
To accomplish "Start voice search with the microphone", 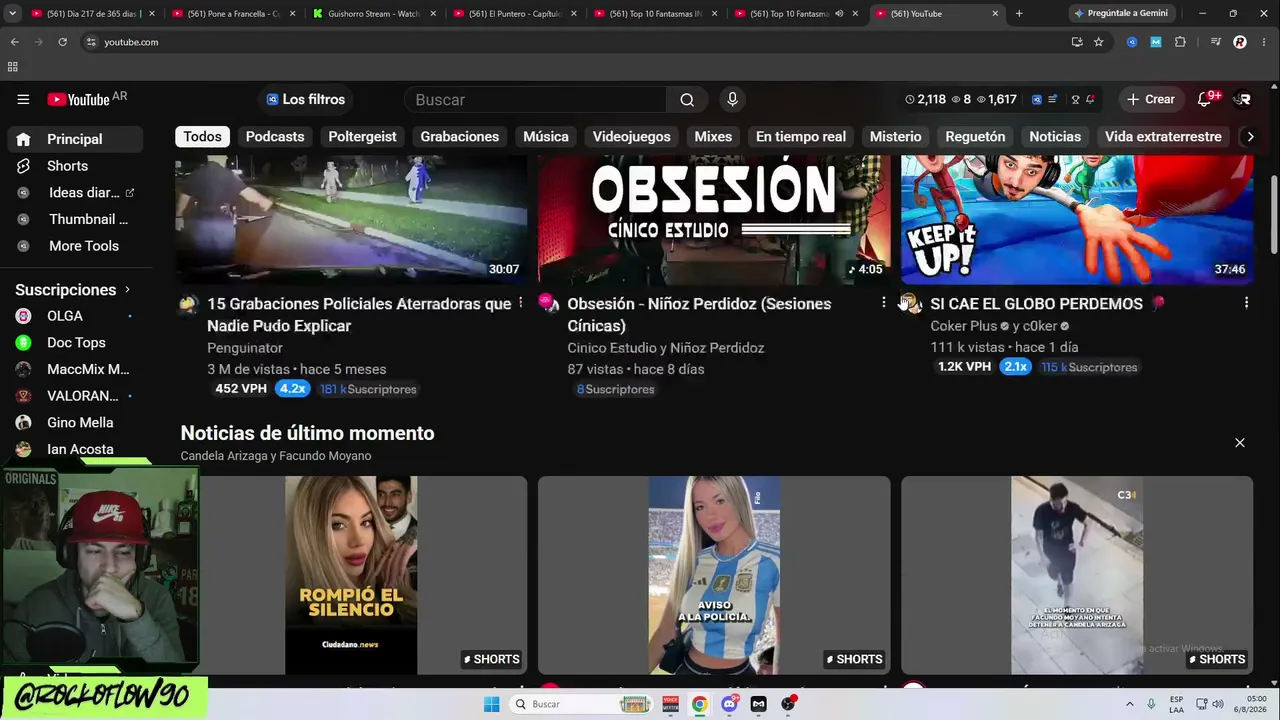I will [732, 100].
